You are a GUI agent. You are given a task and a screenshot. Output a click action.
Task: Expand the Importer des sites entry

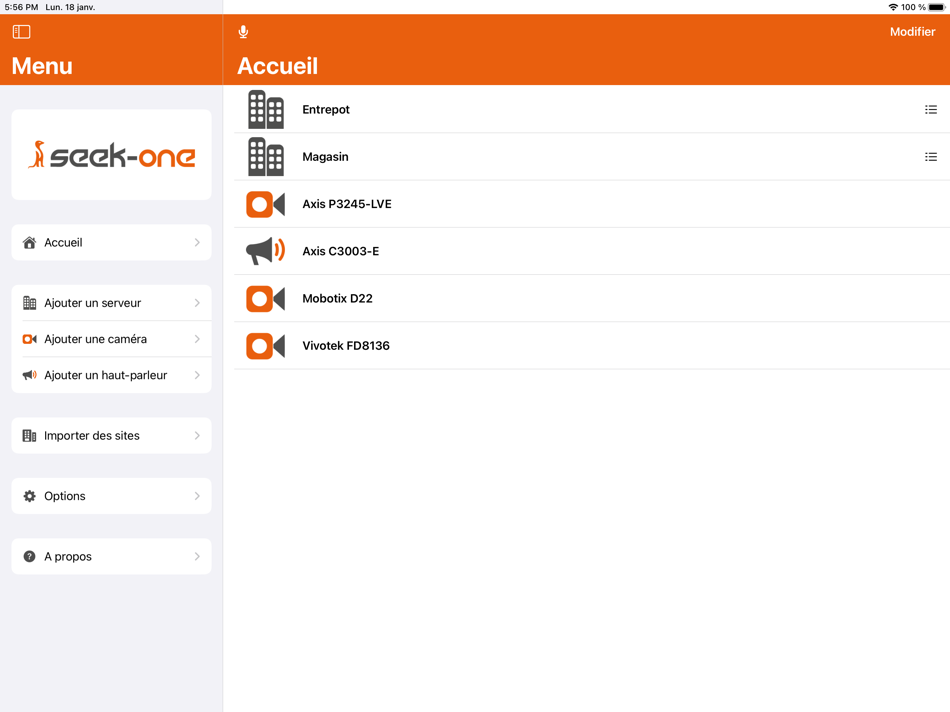coord(197,435)
